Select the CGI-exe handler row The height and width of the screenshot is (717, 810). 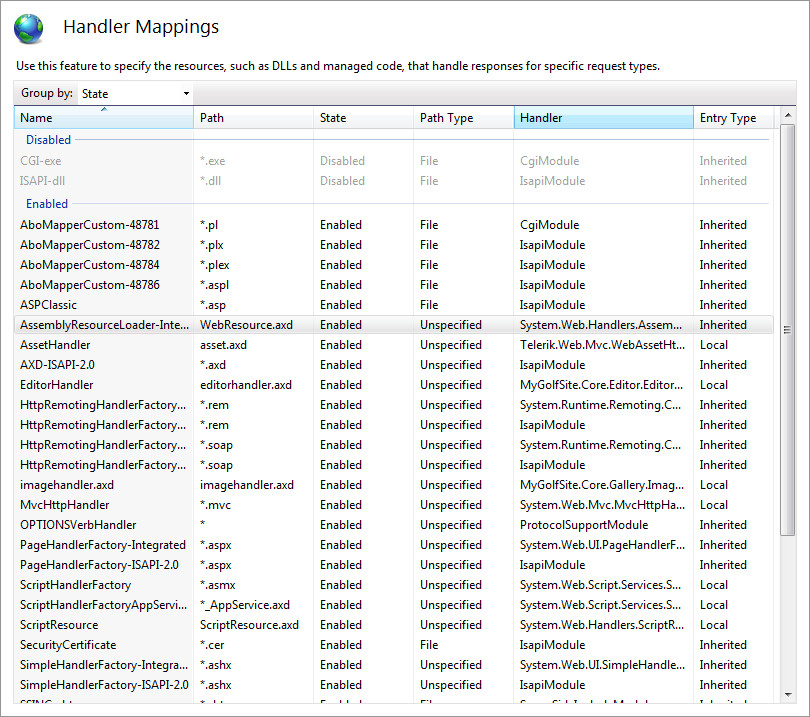point(394,161)
